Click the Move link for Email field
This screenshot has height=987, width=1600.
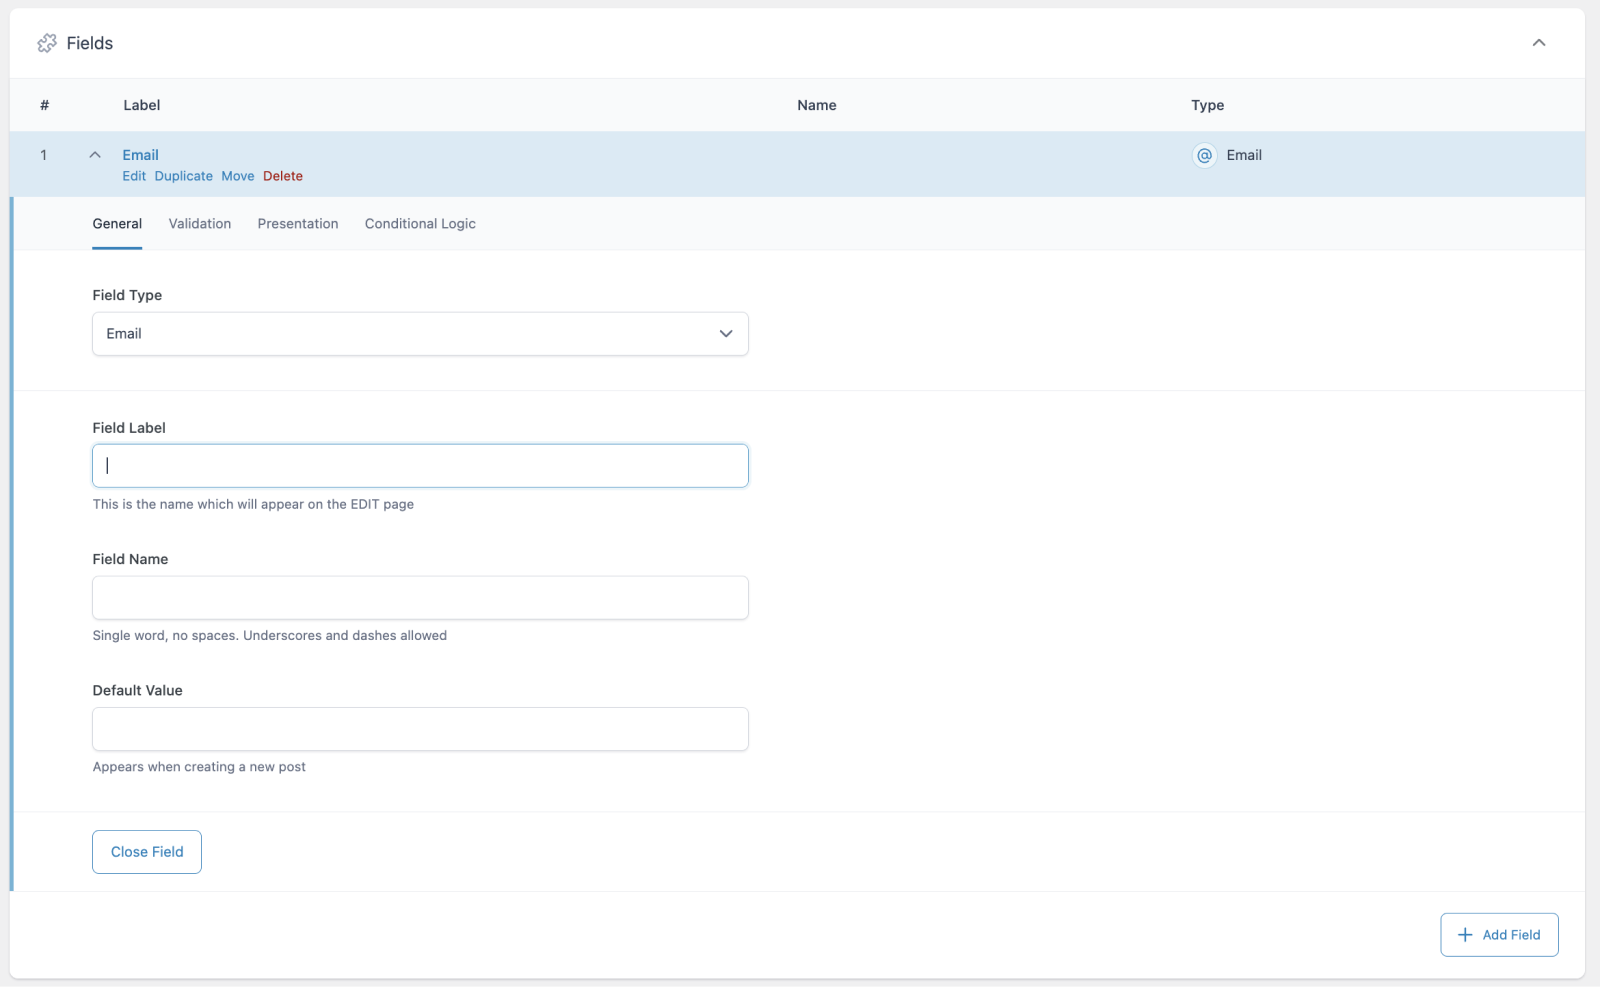point(237,176)
